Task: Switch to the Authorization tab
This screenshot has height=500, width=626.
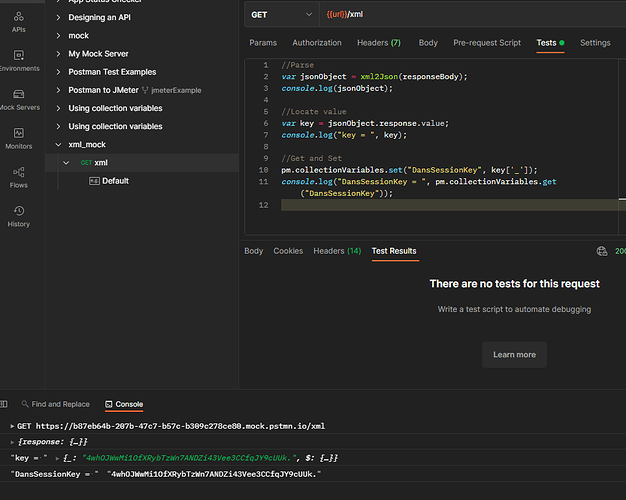Action: [x=317, y=43]
